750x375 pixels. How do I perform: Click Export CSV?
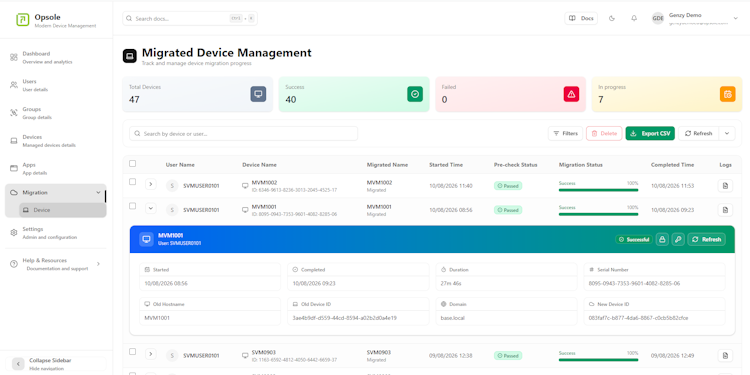650,133
